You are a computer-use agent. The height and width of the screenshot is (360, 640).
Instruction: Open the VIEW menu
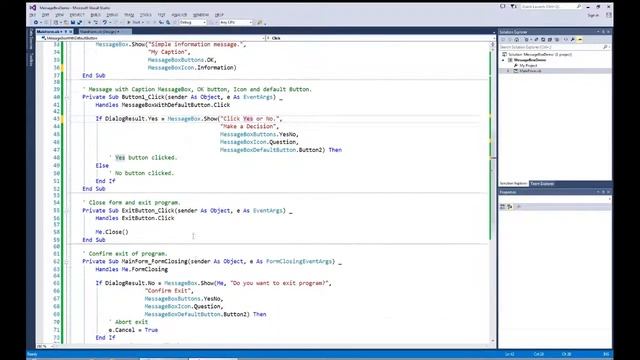point(60,15)
